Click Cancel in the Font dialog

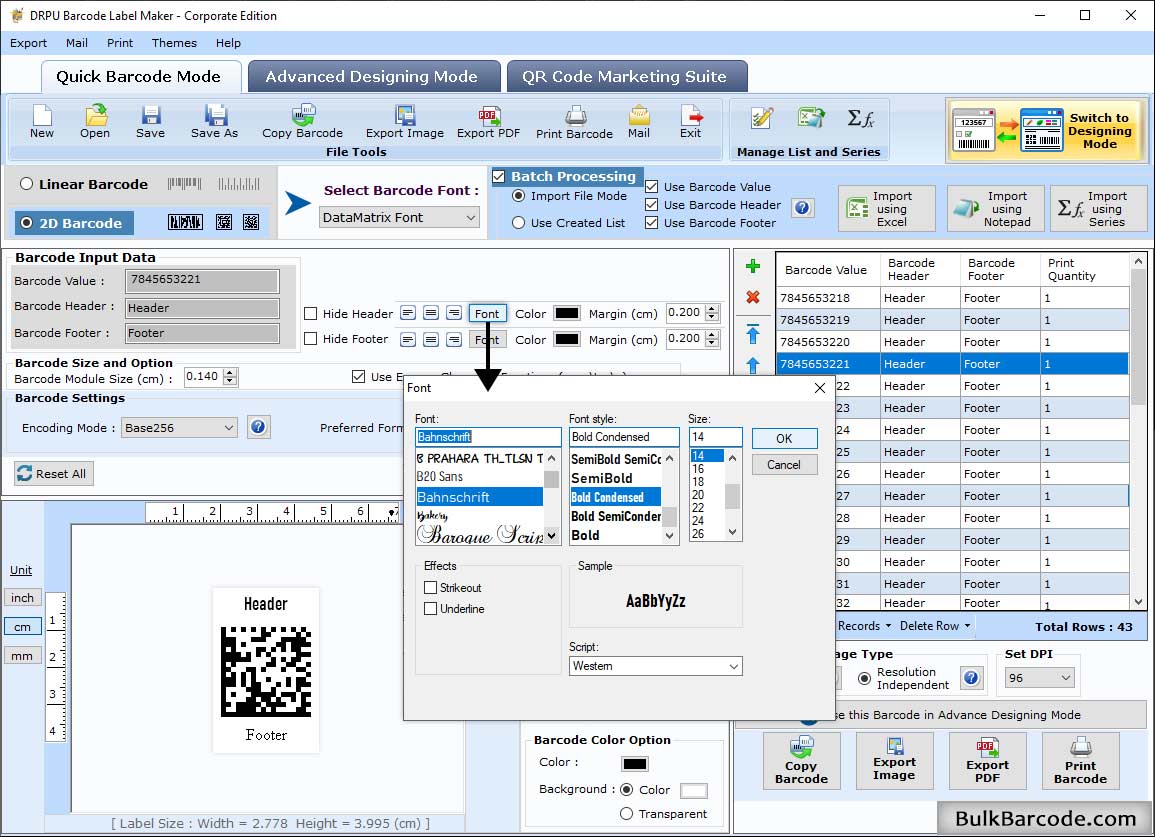pos(784,465)
